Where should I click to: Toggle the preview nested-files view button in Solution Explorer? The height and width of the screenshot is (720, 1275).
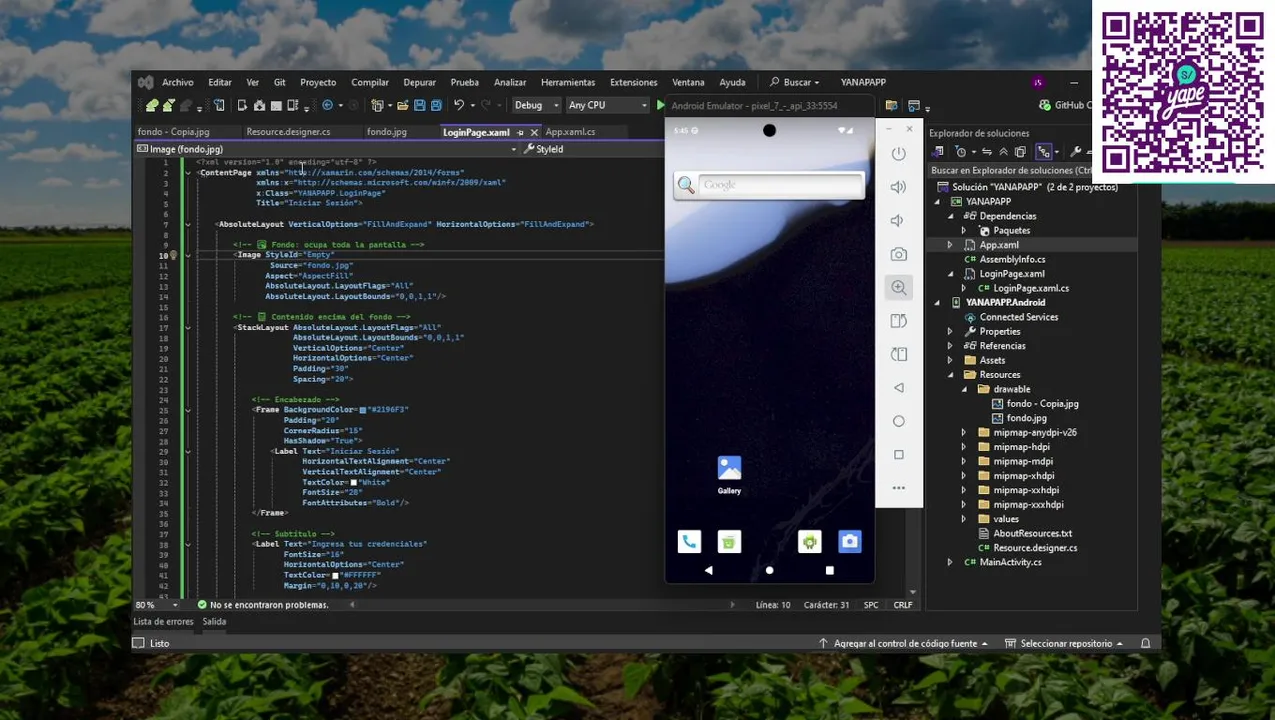click(x=1044, y=152)
